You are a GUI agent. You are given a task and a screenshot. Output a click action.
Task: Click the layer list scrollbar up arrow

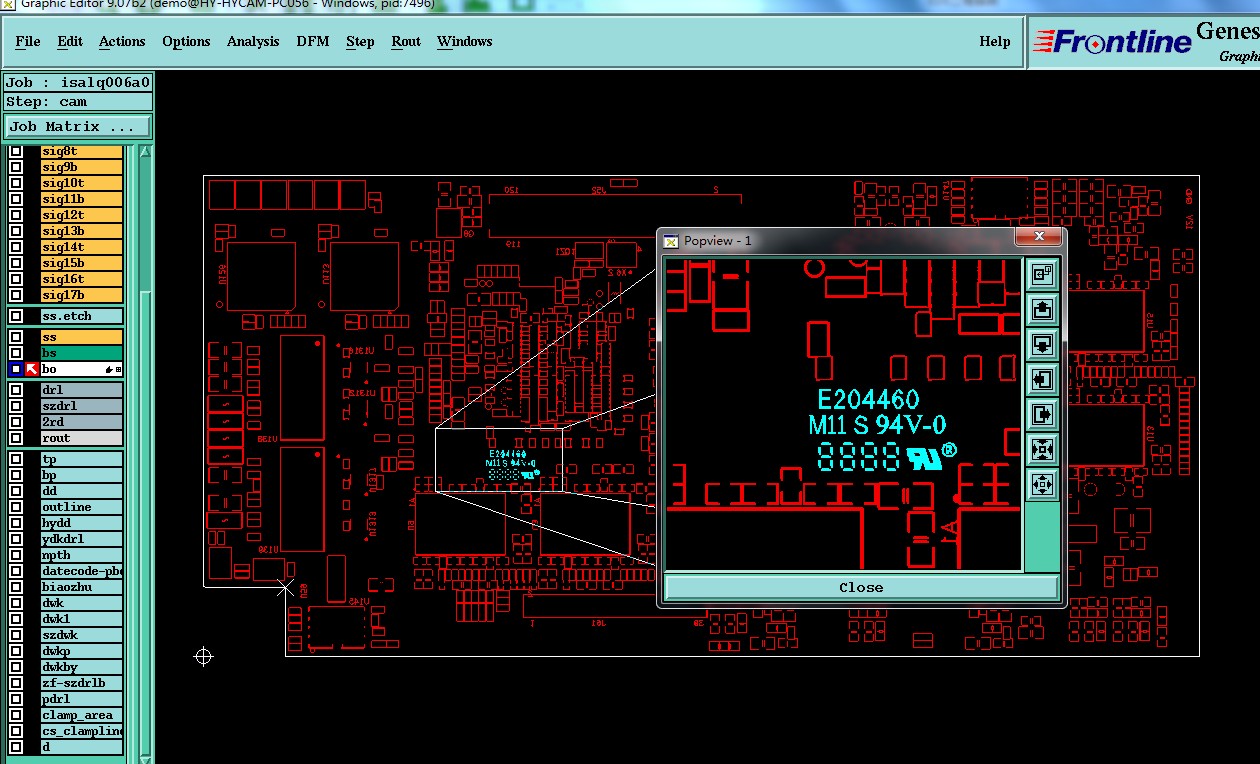[145, 152]
